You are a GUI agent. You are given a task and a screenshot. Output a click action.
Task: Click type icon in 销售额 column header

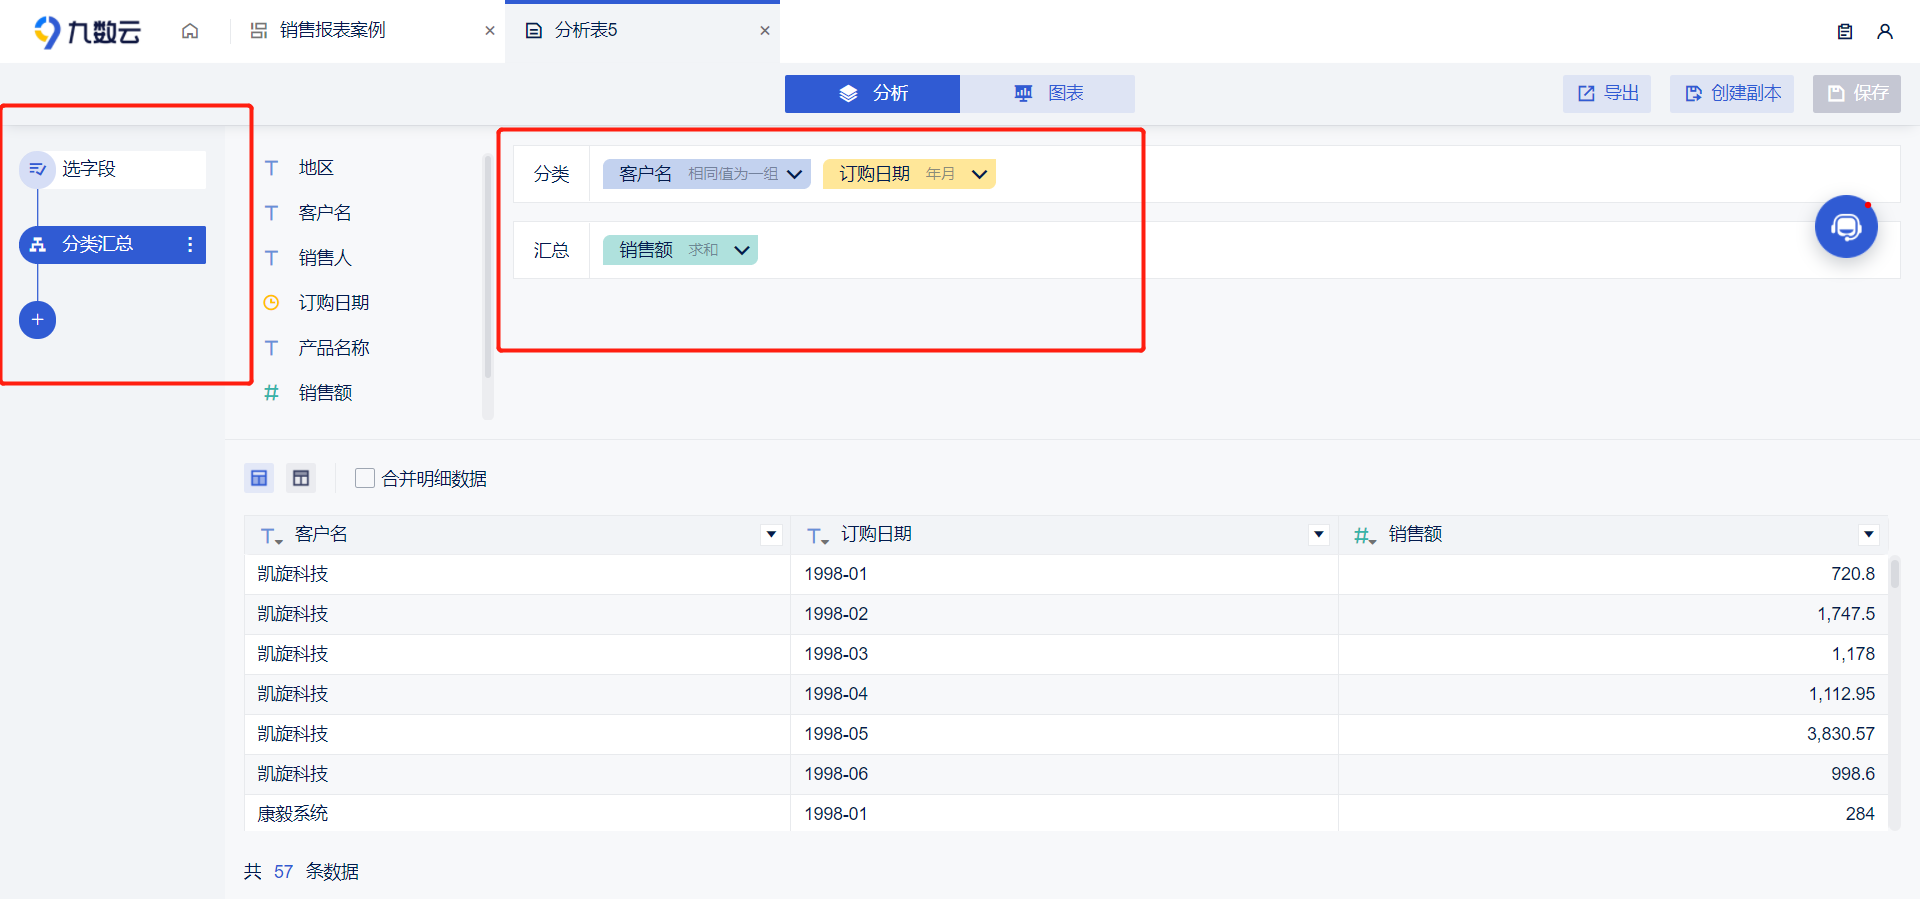coord(1365,536)
